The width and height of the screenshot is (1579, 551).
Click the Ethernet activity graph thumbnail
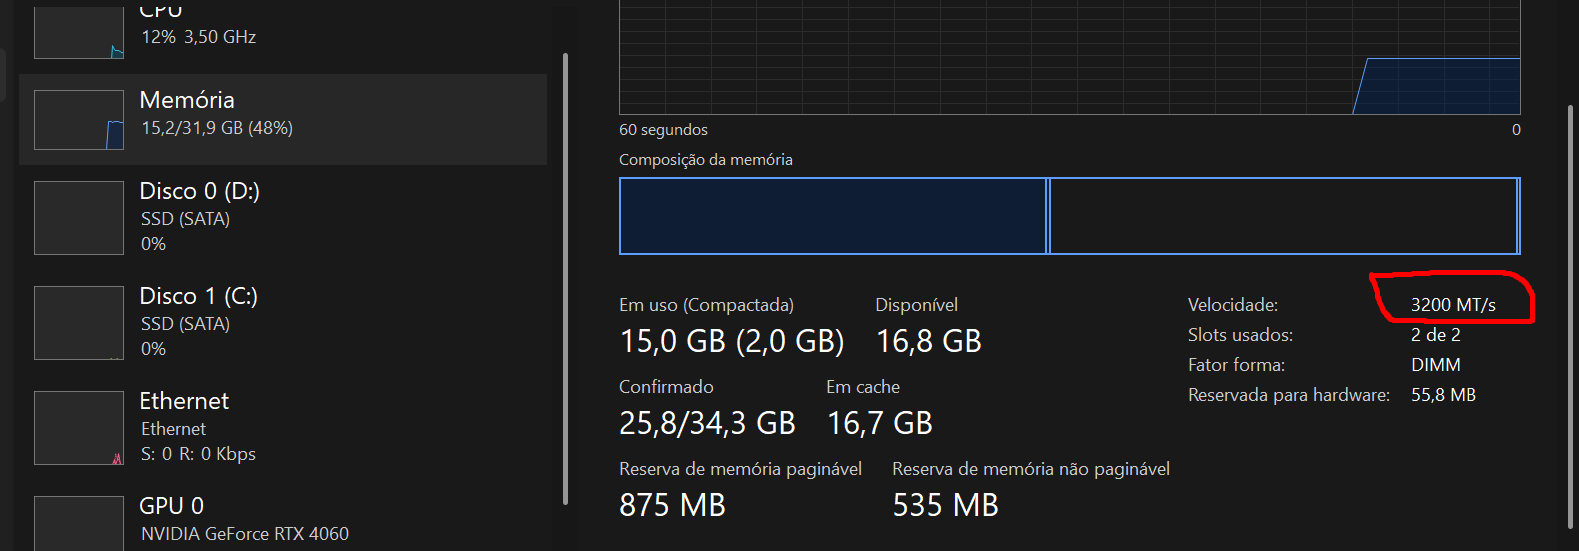tap(79, 428)
